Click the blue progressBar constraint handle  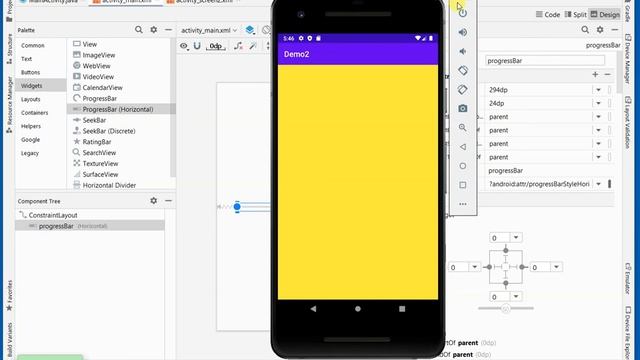click(237, 207)
